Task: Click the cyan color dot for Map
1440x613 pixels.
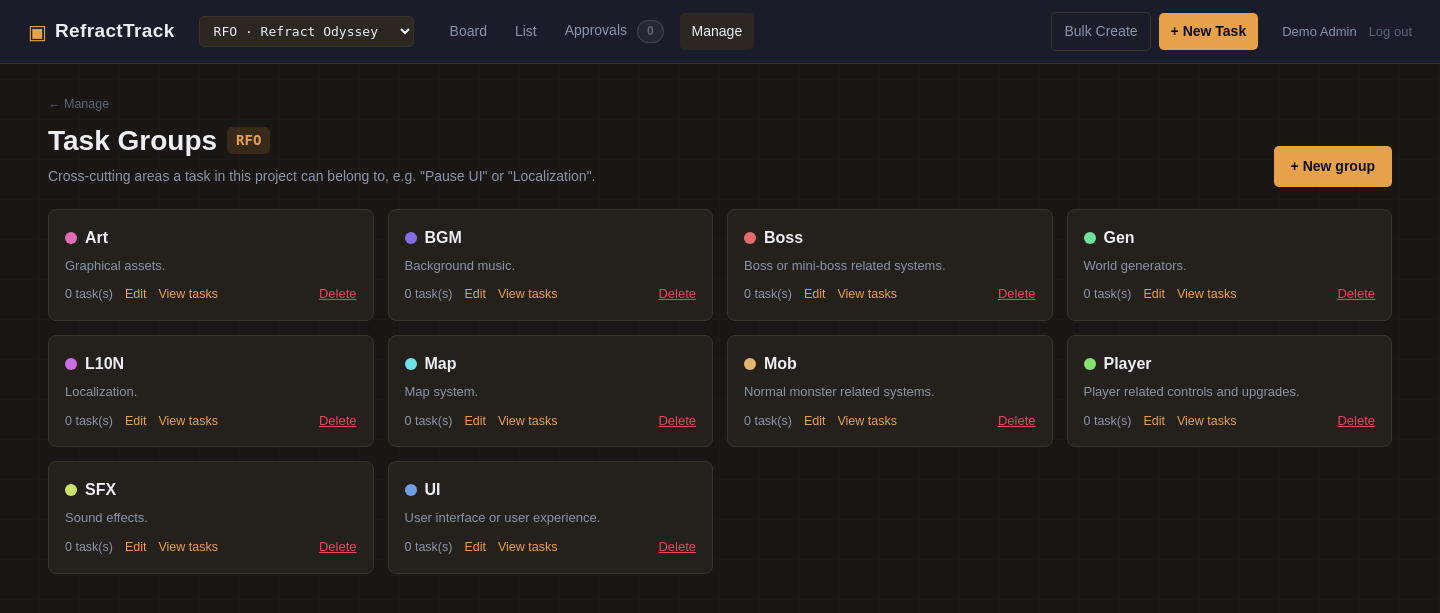Action: click(x=411, y=364)
